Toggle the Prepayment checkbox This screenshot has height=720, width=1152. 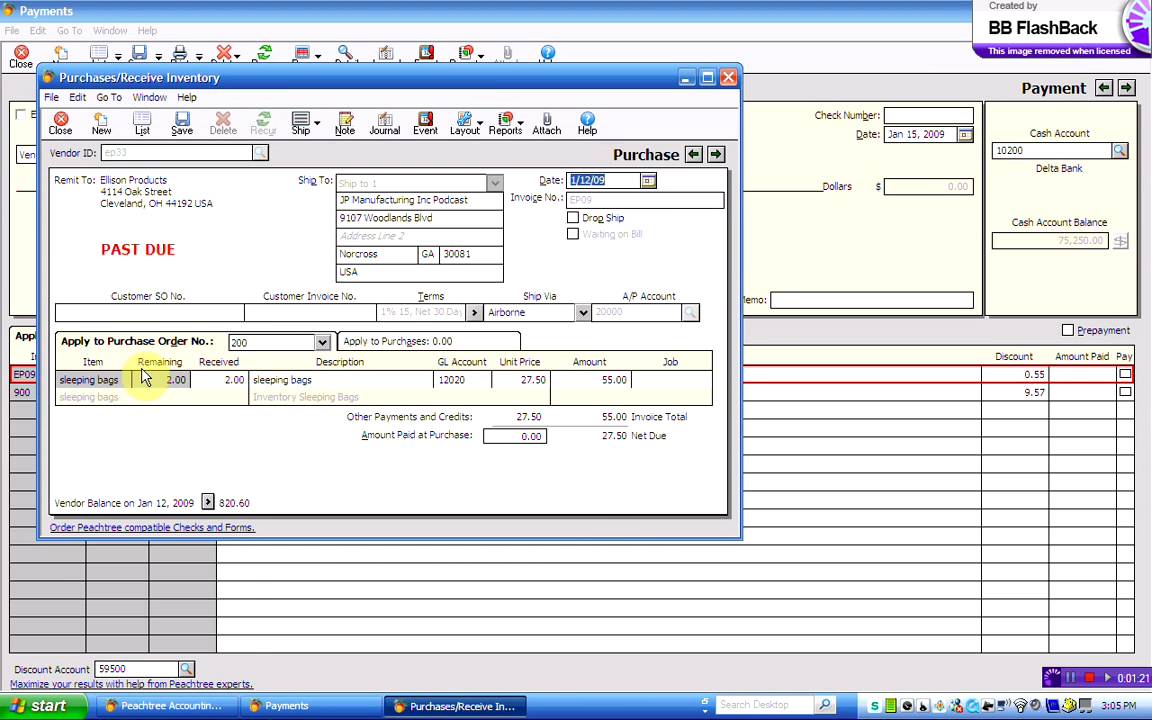pos(1068,330)
